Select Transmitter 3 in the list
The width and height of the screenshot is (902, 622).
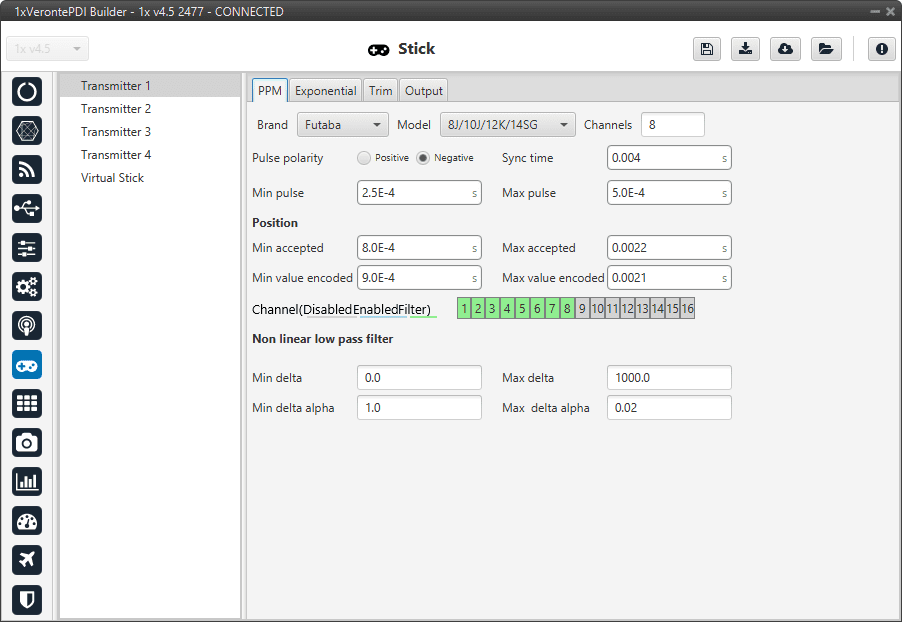(x=150, y=132)
